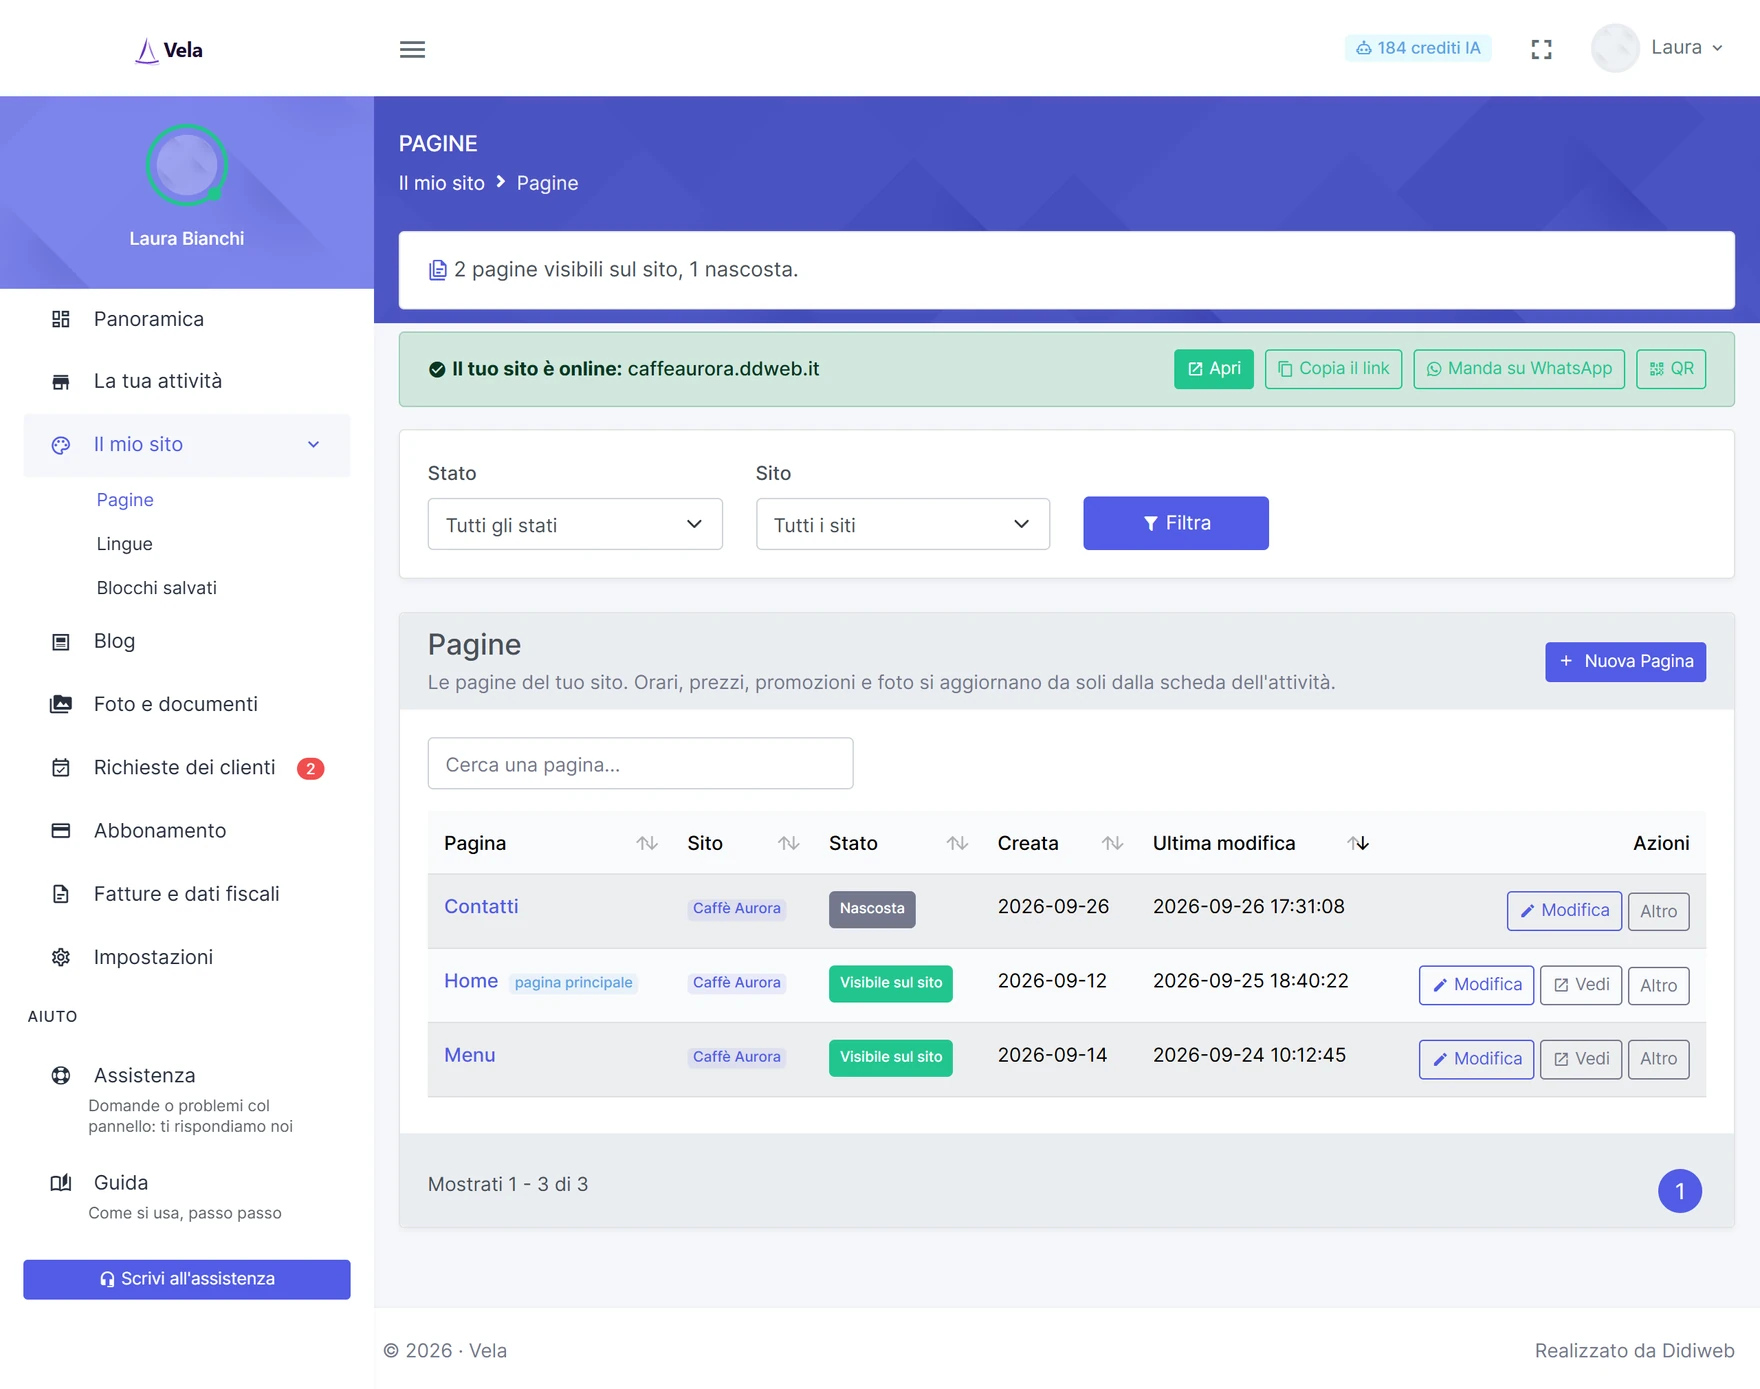Click Foto e documenti icon
The width and height of the screenshot is (1760, 1389).
[x=61, y=704]
